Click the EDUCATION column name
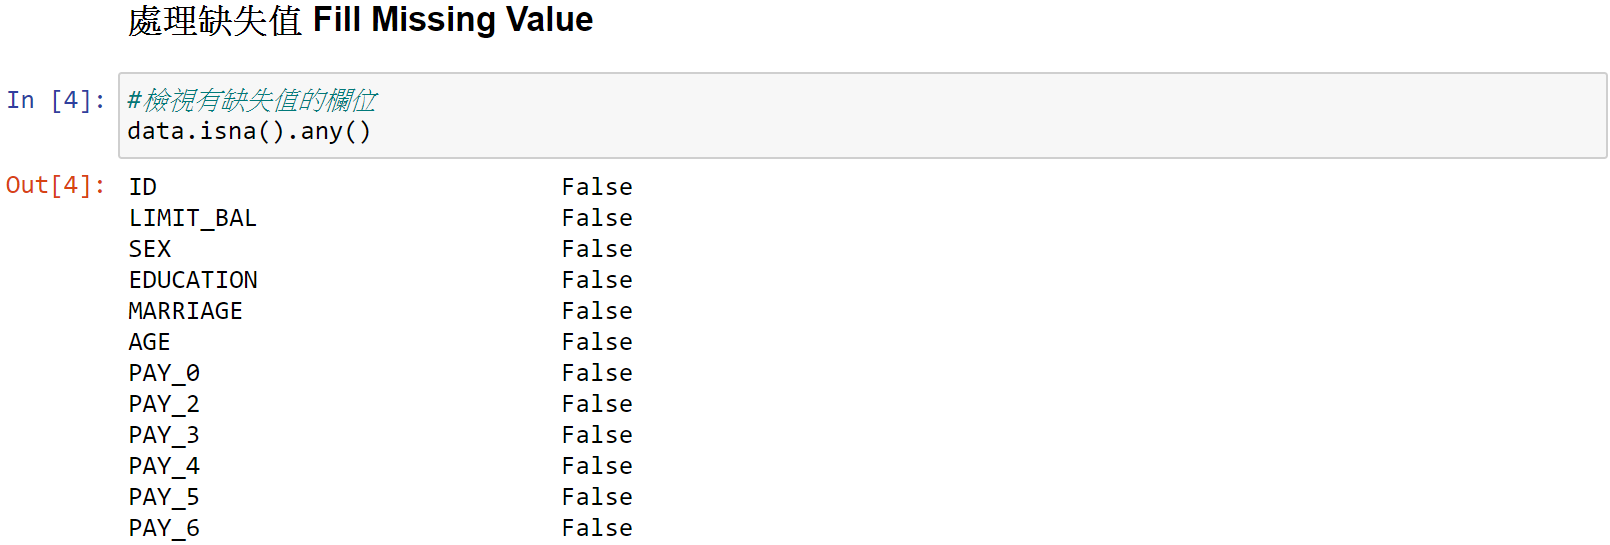Image resolution: width=1610 pixels, height=545 pixels. (x=193, y=280)
